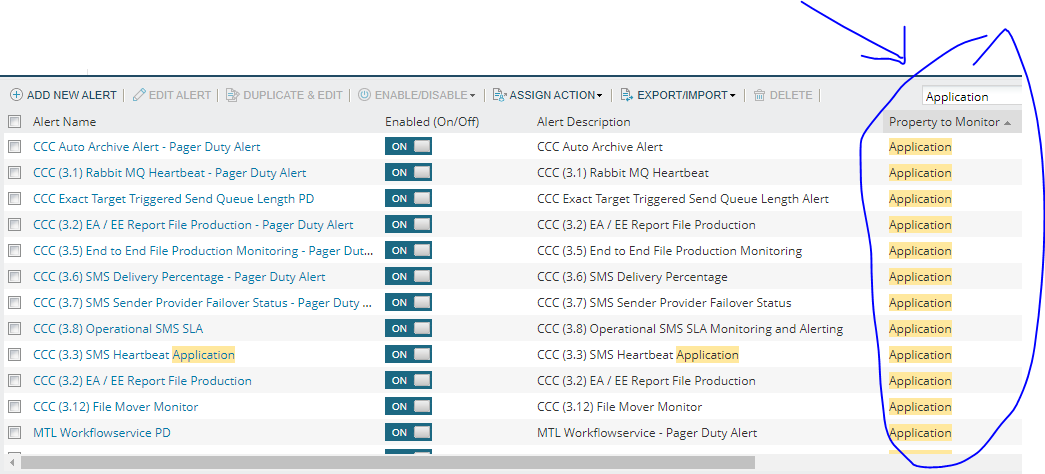This screenshot has width=1045, height=474.
Task: Click the left scroll arrow on the horizontal scrollbar
Action: point(12,462)
